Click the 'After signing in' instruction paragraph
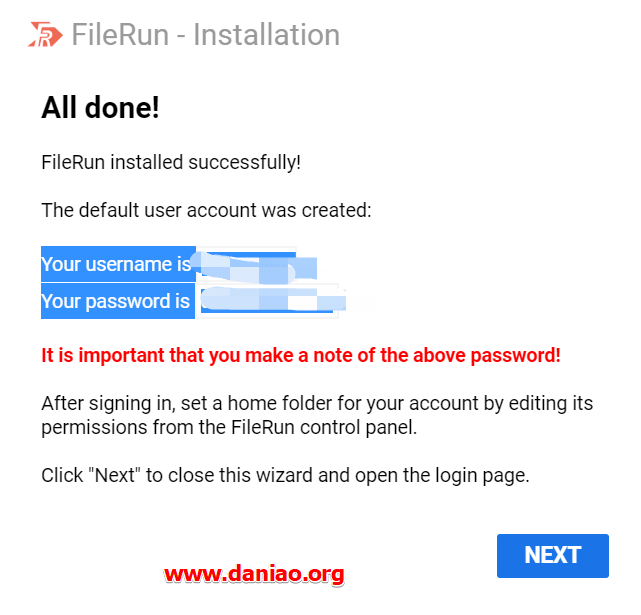 click(317, 415)
